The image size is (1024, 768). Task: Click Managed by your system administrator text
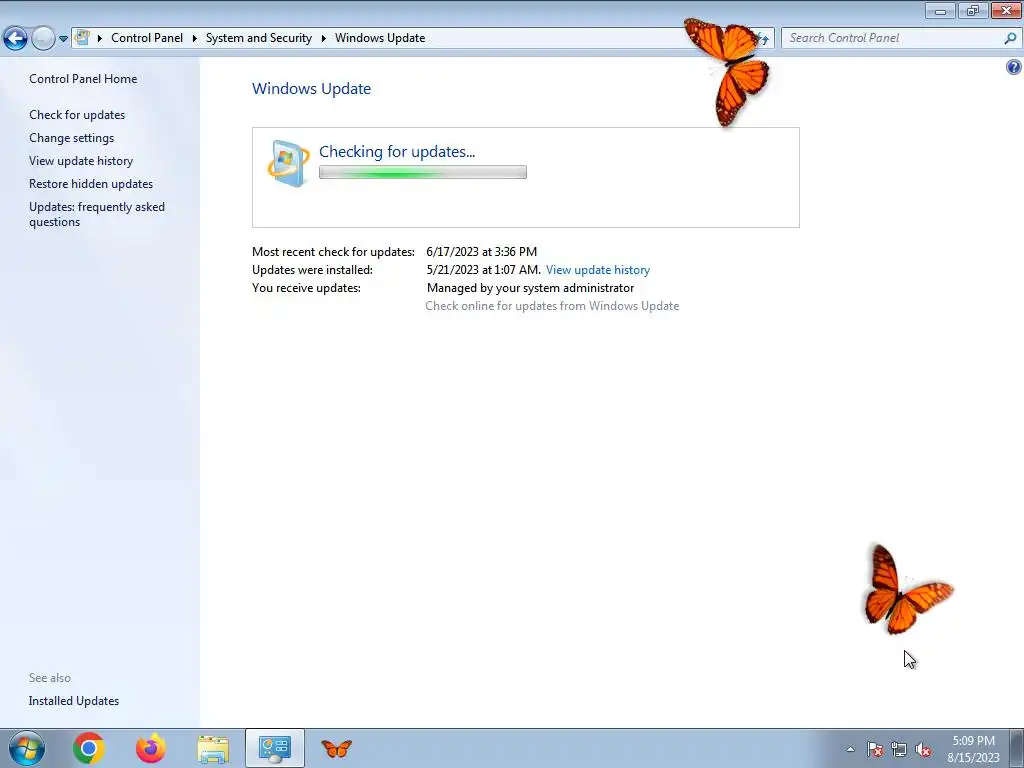[x=530, y=288]
